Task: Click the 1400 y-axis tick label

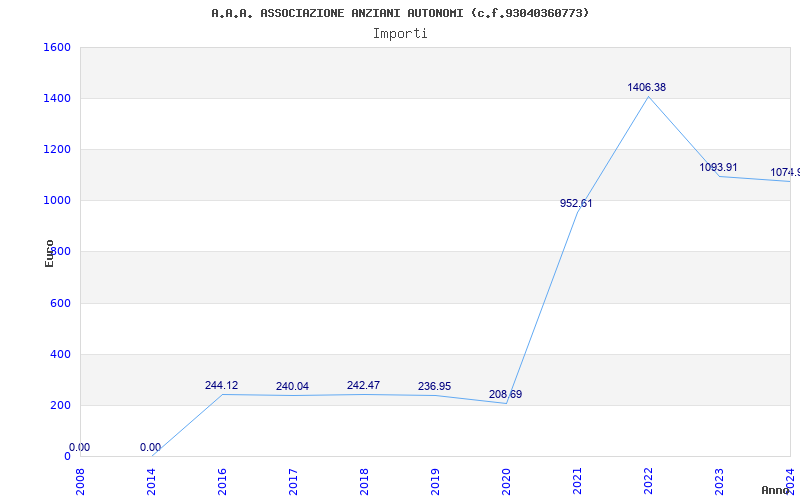Action: [x=57, y=98]
